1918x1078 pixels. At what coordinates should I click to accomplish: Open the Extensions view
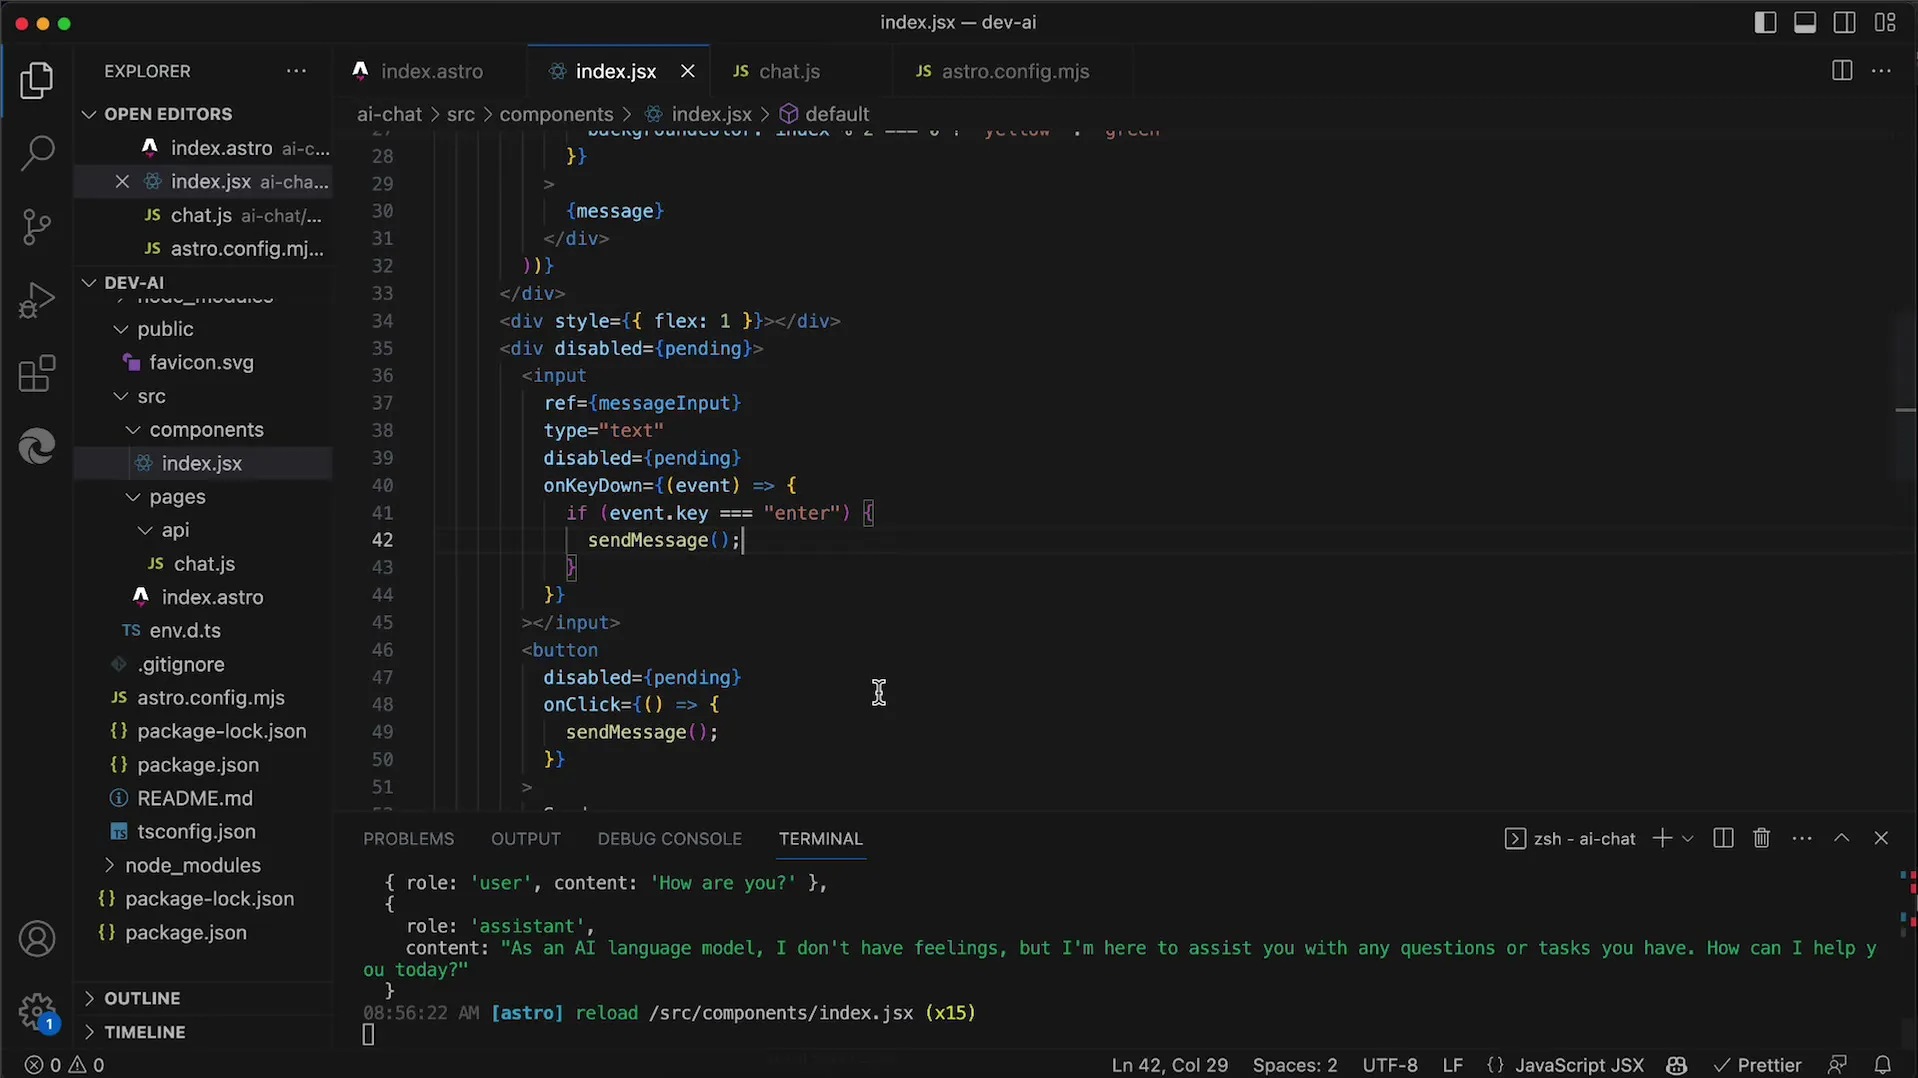click(x=37, y=374)
